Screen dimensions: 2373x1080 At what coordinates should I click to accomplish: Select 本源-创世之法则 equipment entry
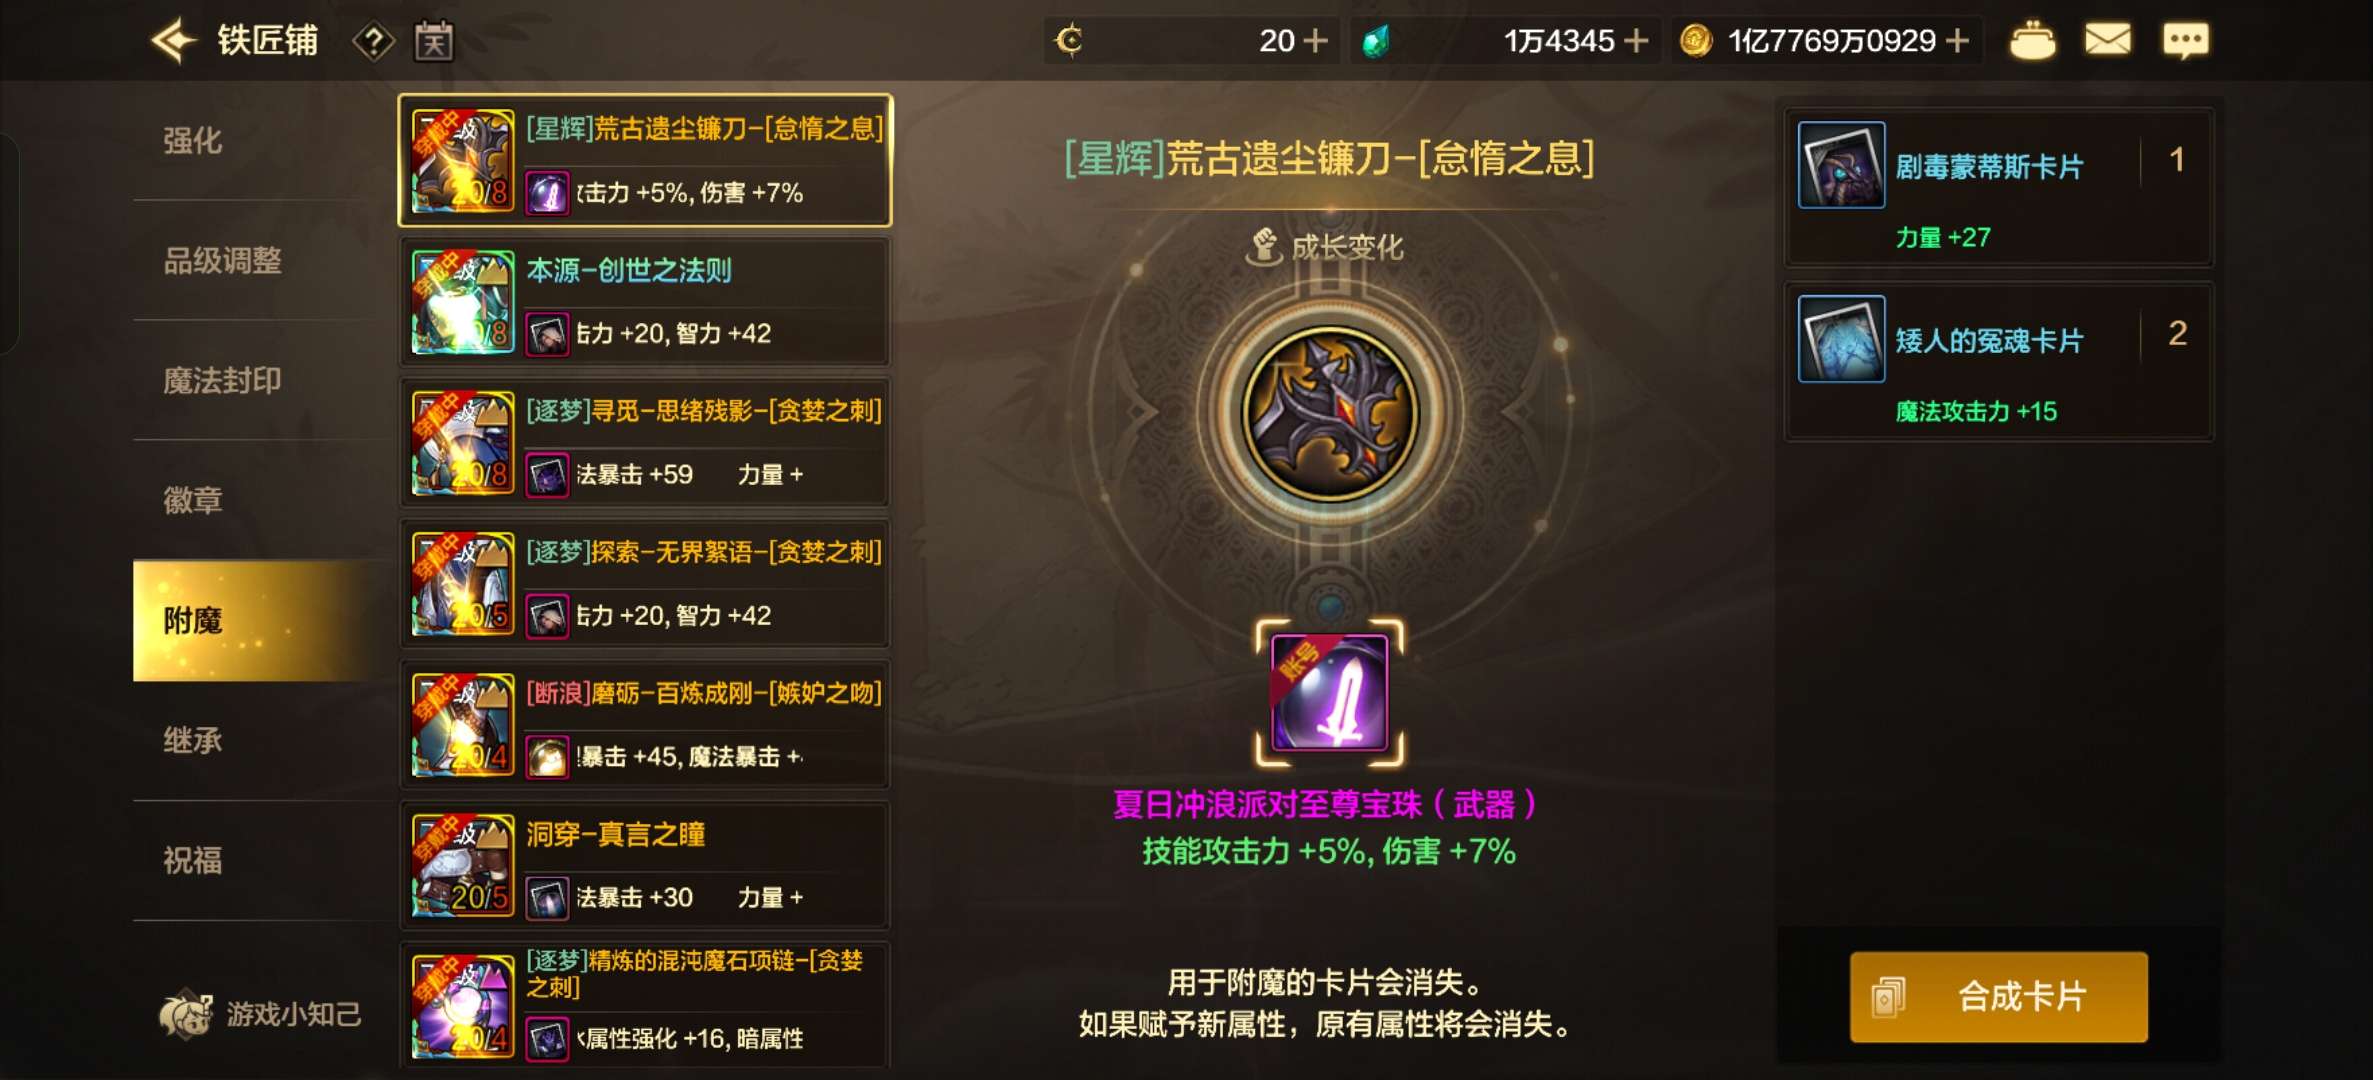click(x=645, y=302)
